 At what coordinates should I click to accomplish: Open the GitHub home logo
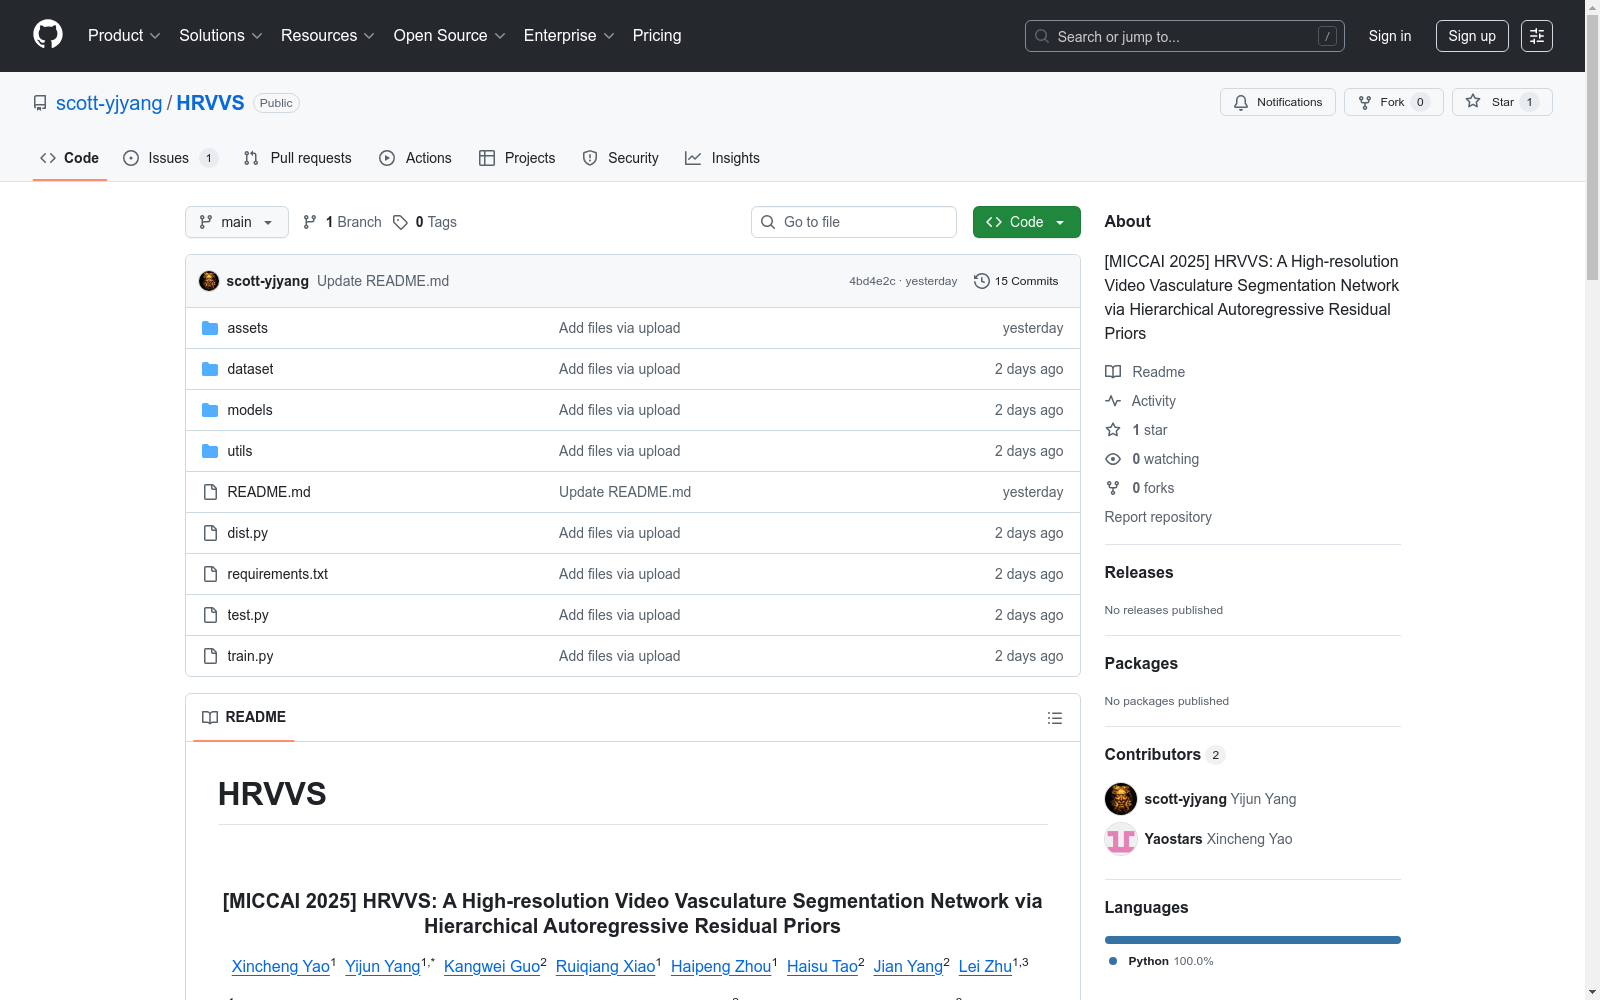[x=48, y=35]
